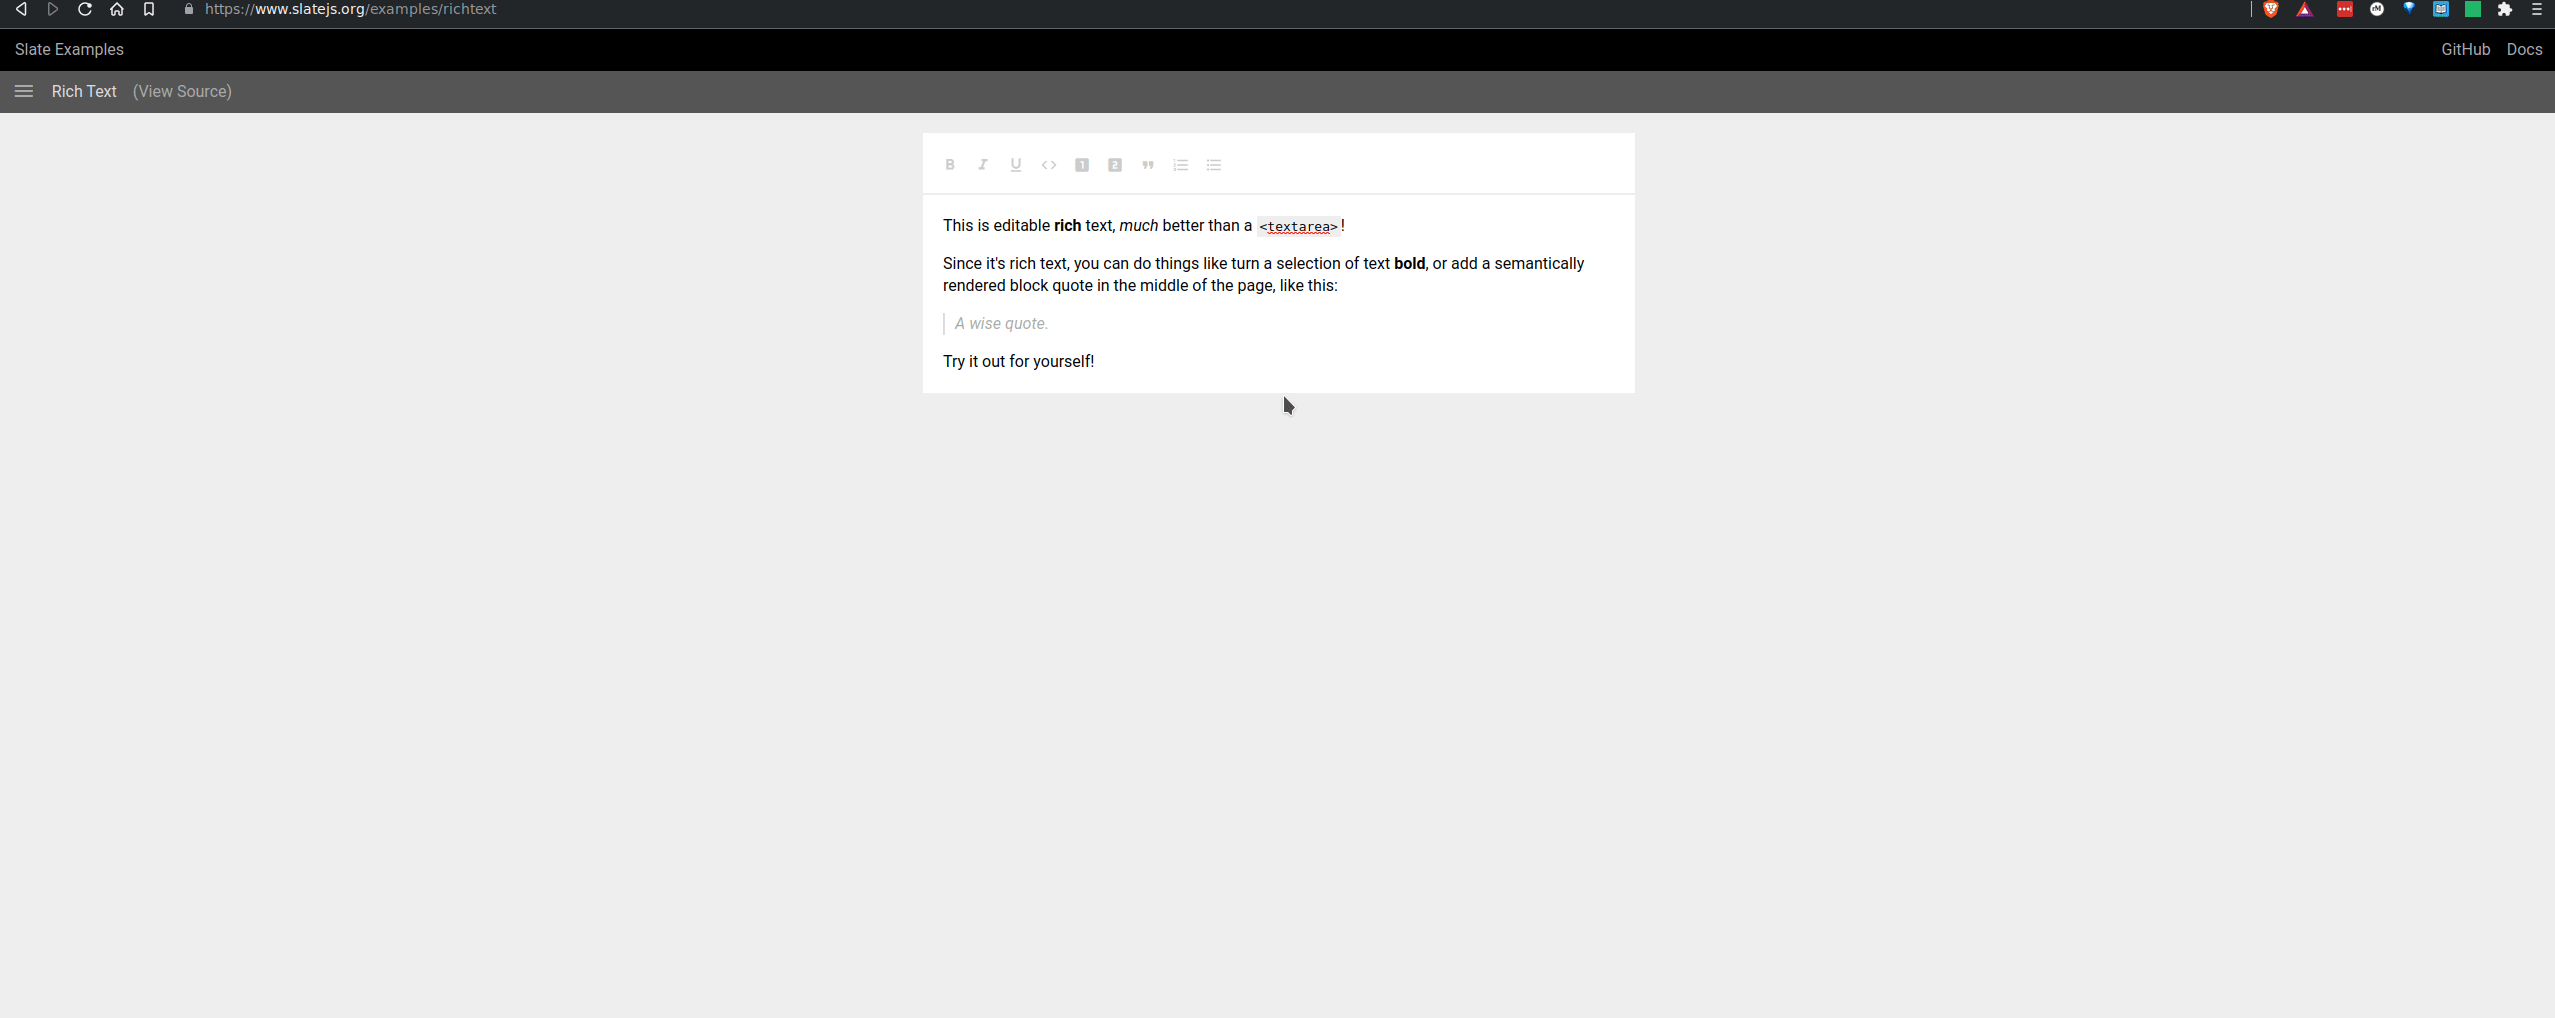Screen dimensions: 2555x1018
Task: Toggle numbered list format
Action: coord(1181,165)
